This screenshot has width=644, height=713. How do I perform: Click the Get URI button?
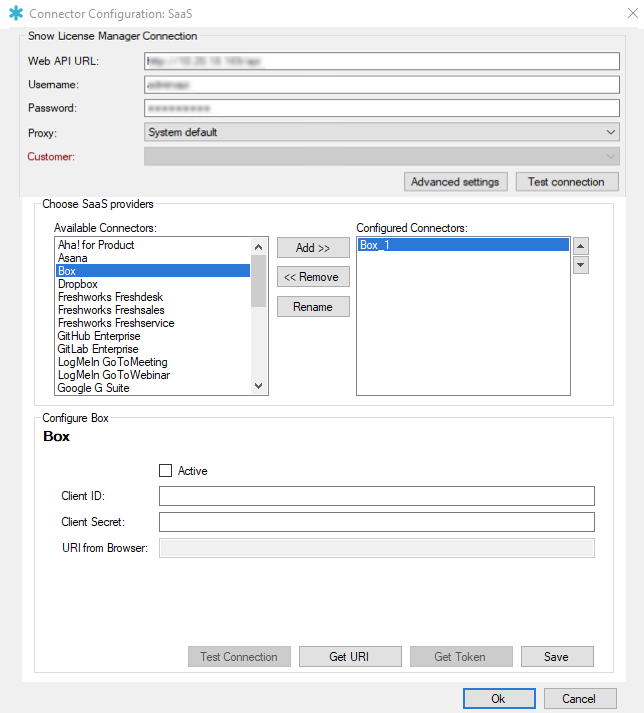352,657
